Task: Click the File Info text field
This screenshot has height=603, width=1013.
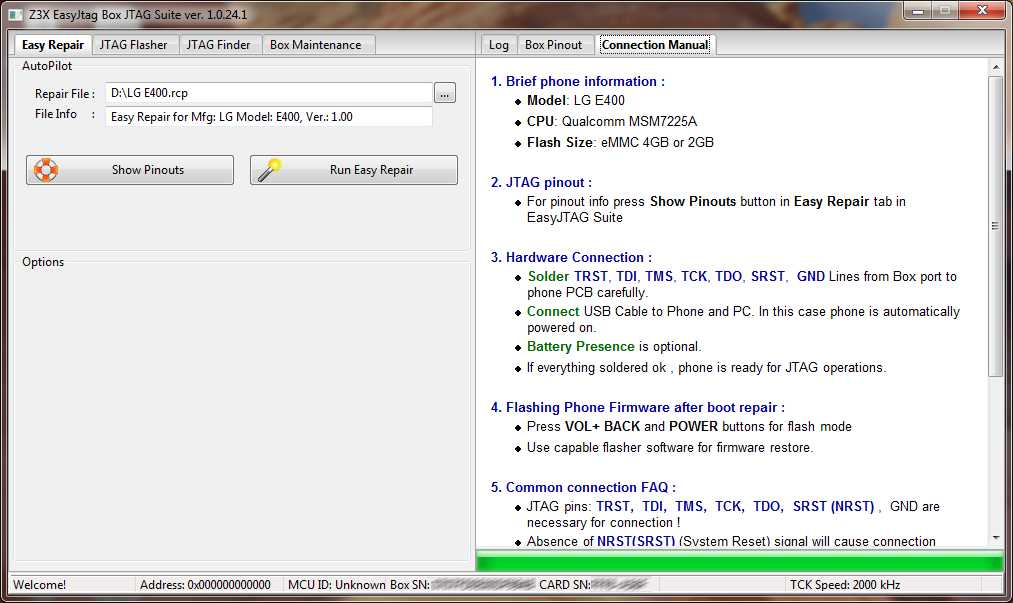Action: point(269,116)
